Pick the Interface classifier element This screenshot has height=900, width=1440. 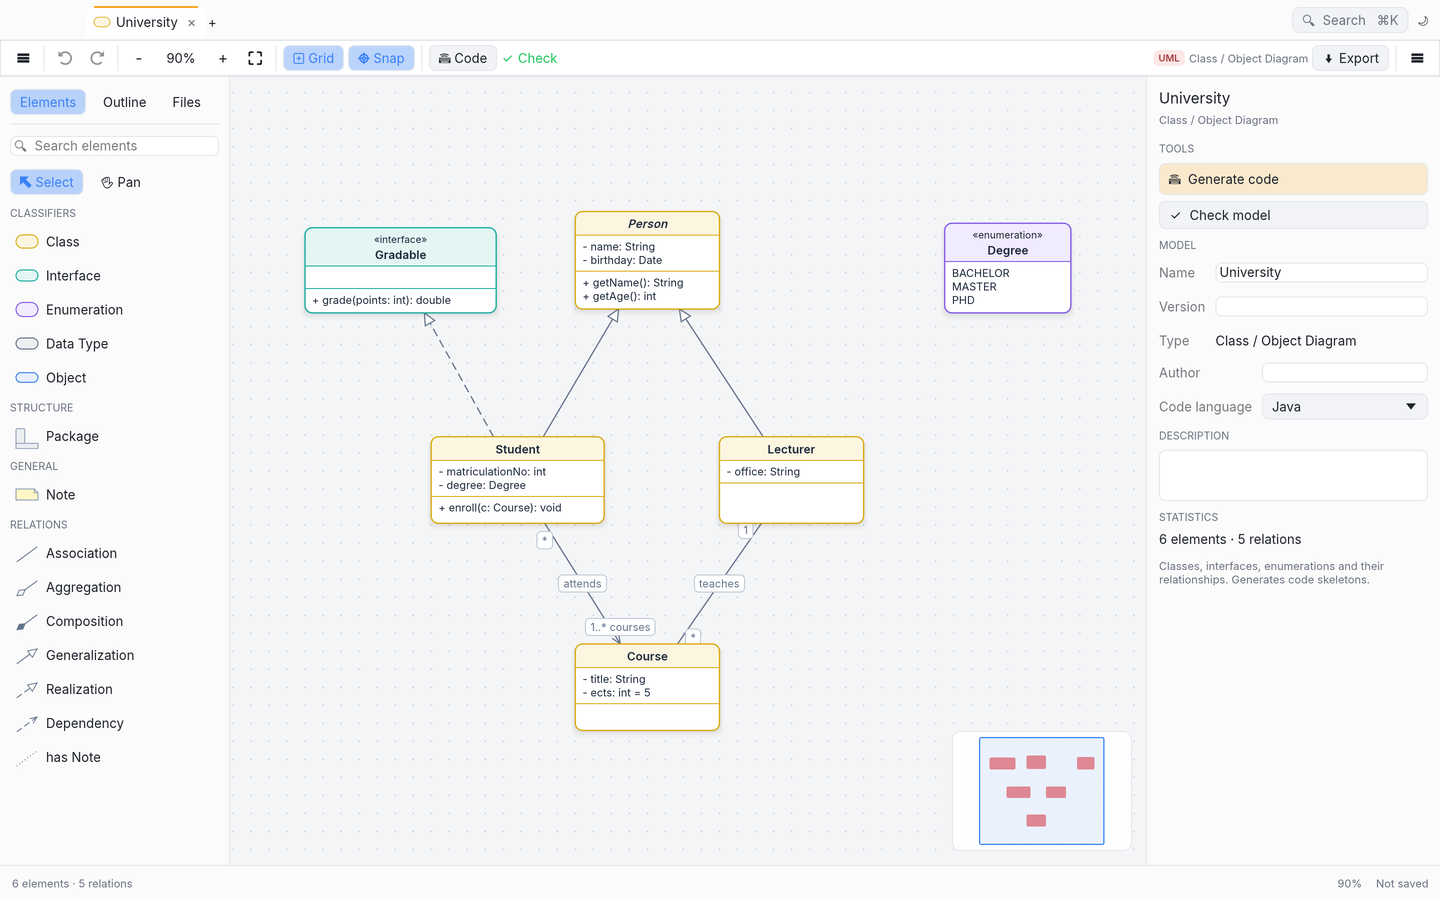pyautogui.click(x=73, y=276)
